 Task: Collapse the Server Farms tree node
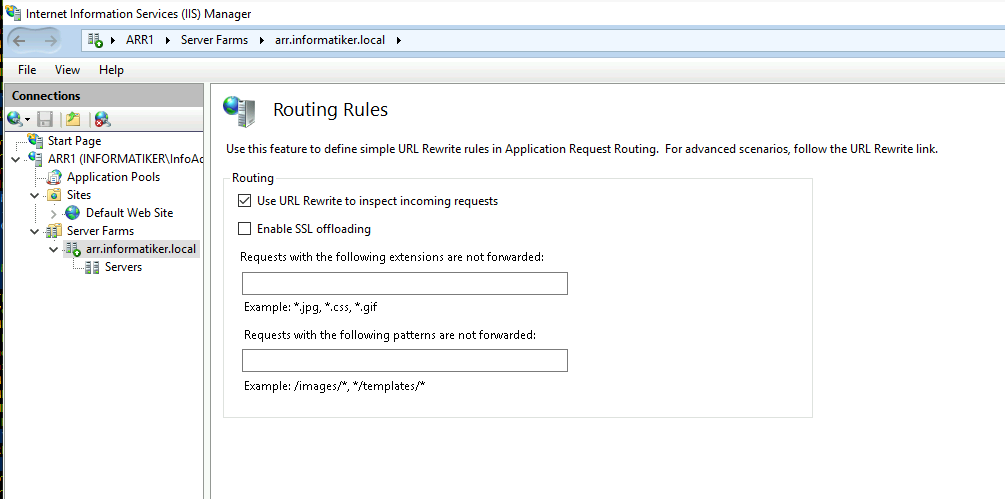tap(35, 231)
